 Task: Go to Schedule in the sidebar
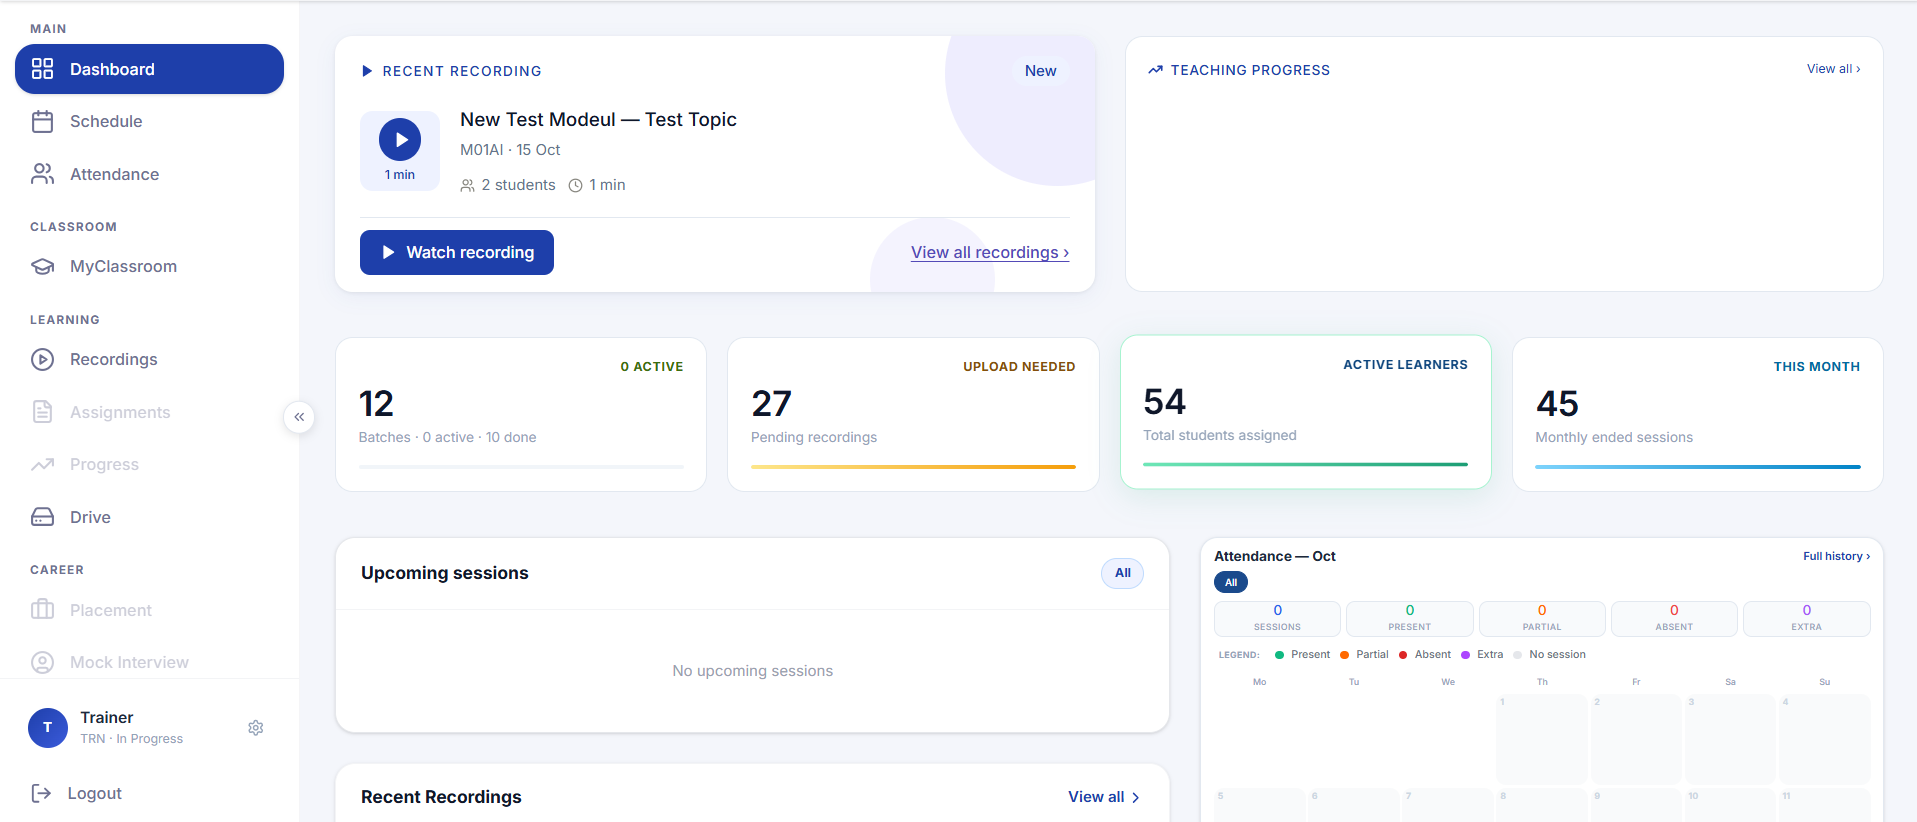pyautogui.click(x=149, y=122)
